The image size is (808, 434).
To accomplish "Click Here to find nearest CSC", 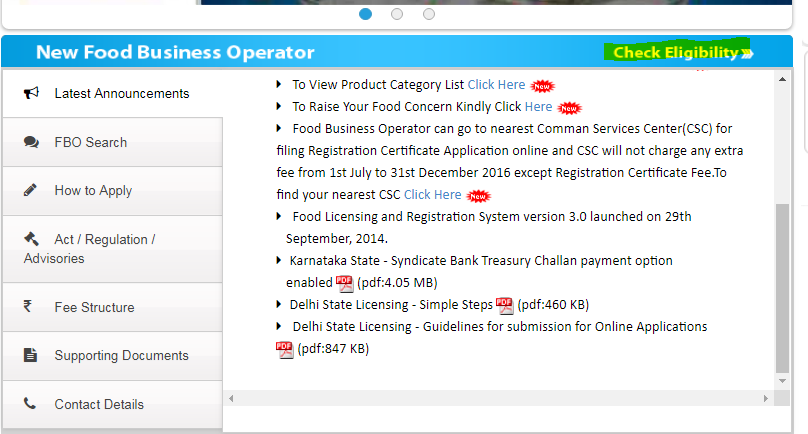I will point(432,194).
